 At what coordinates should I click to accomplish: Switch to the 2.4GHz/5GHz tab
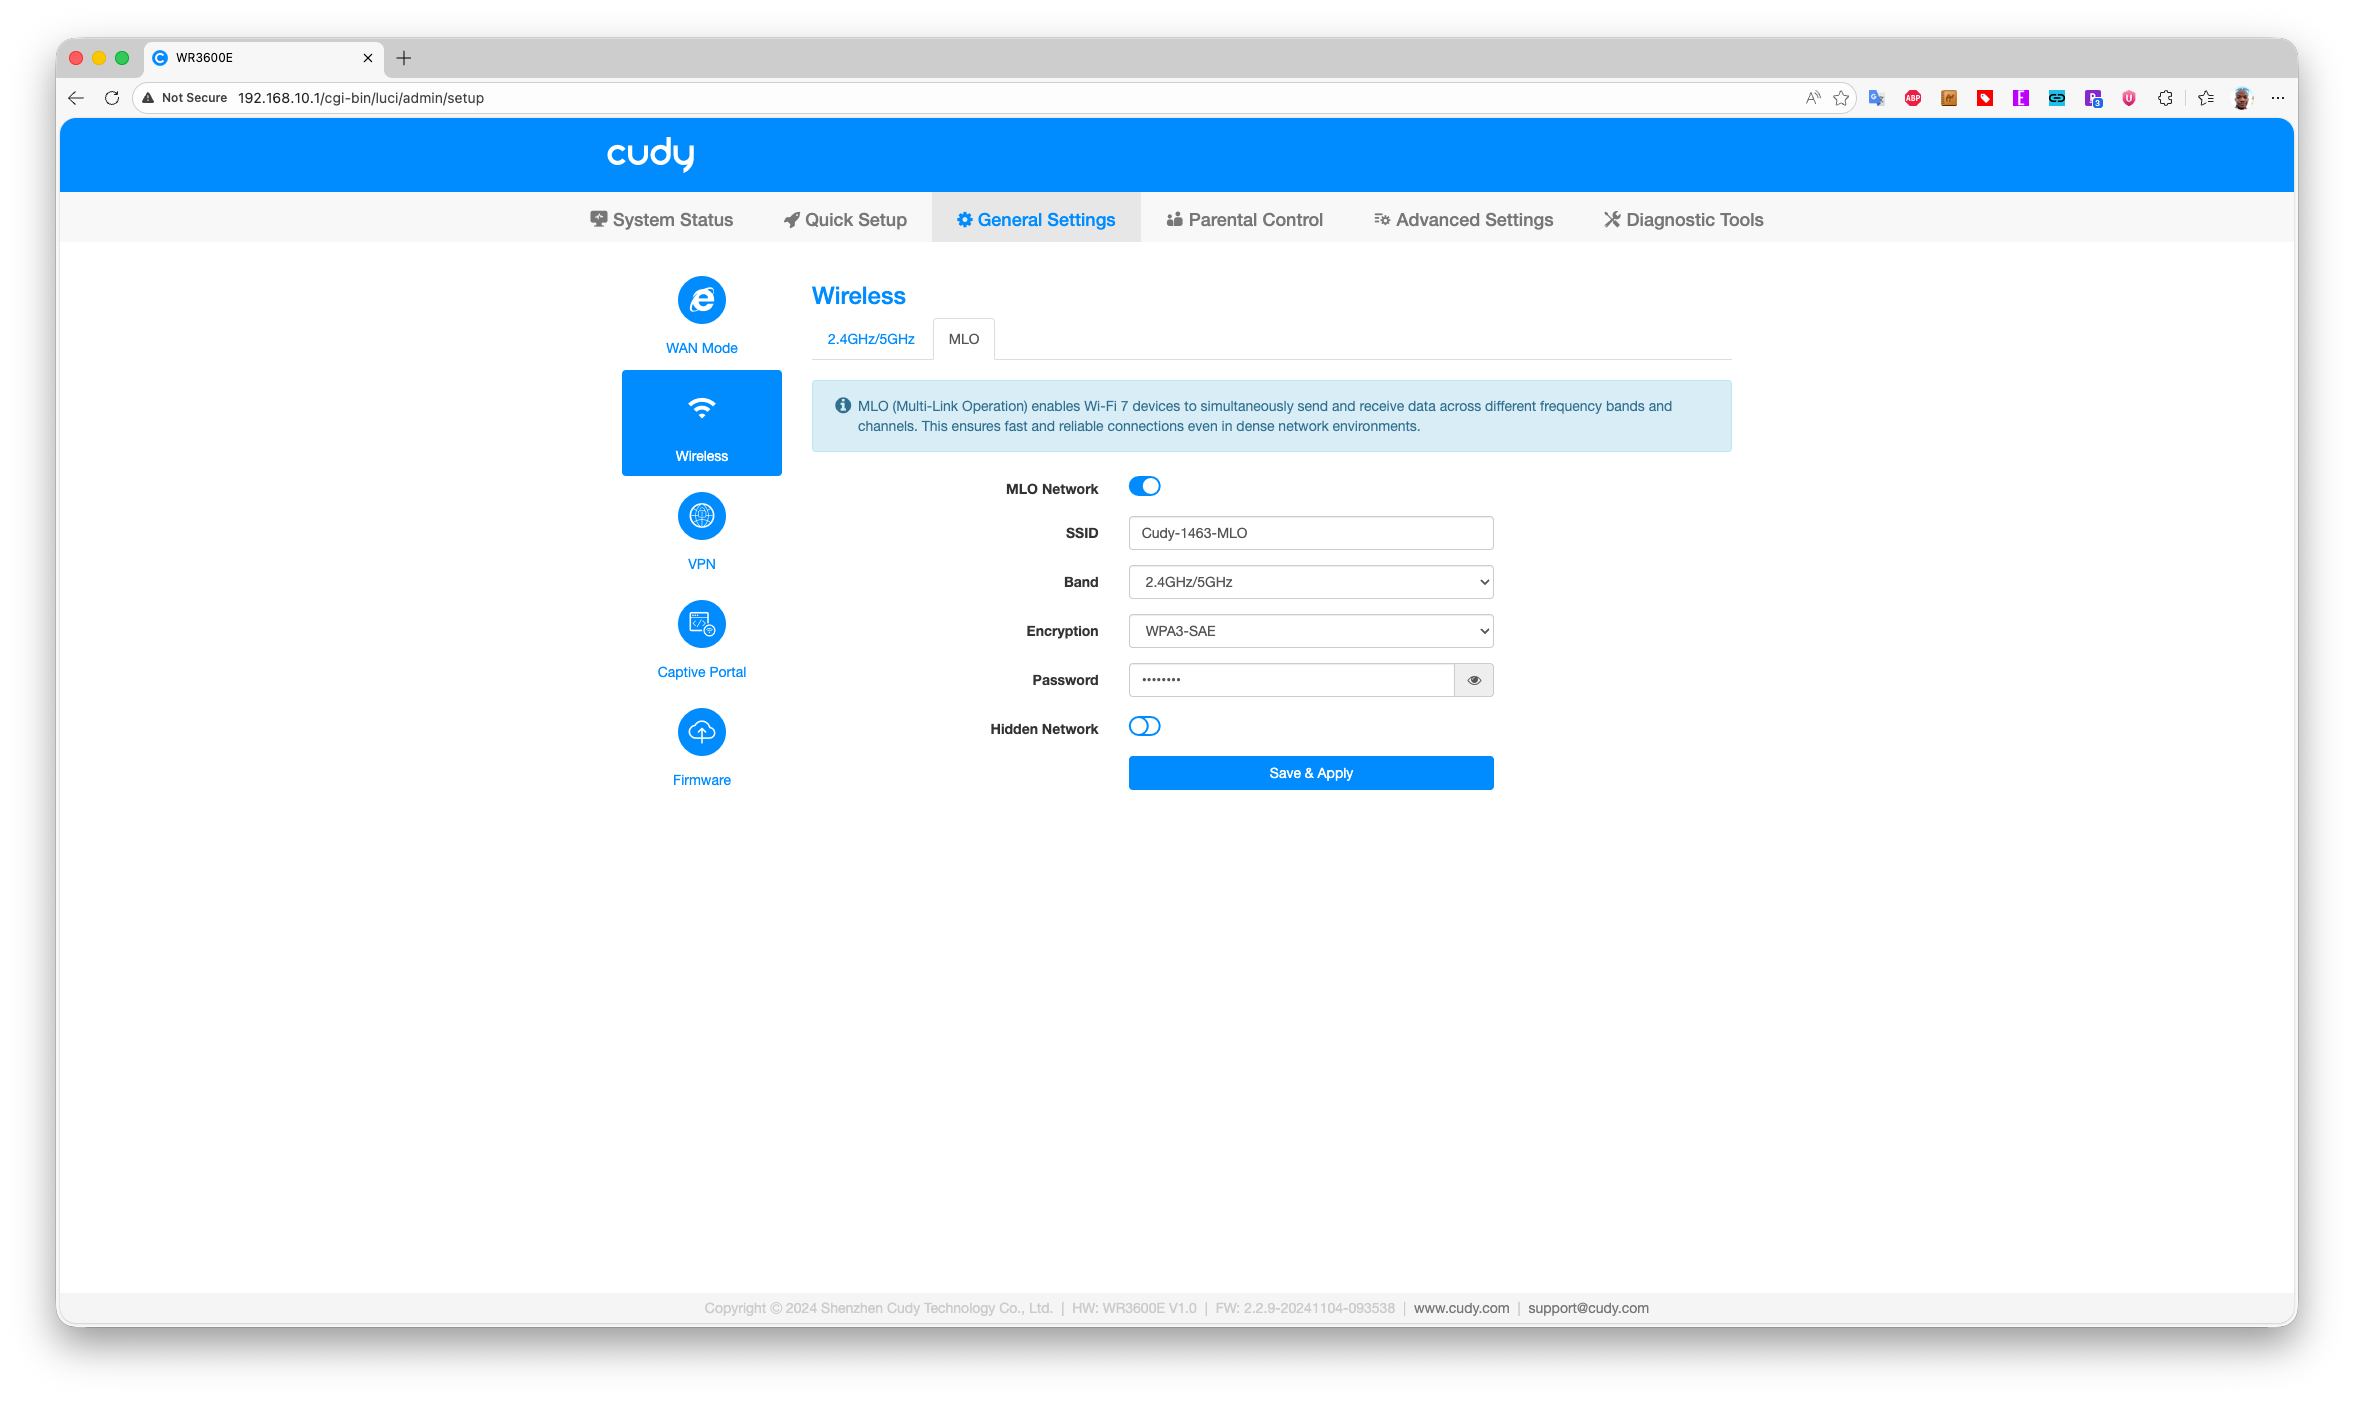870,339
